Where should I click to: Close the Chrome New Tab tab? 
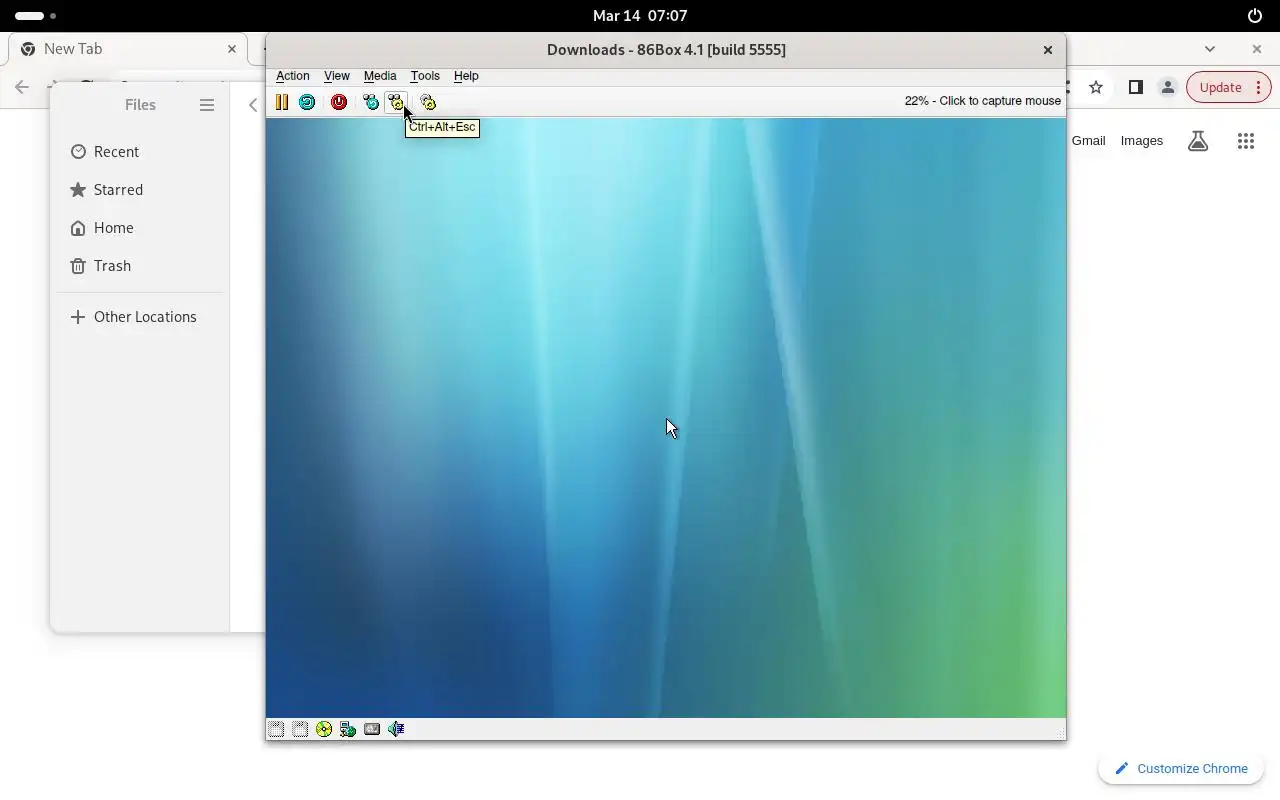tap(232, 49)
